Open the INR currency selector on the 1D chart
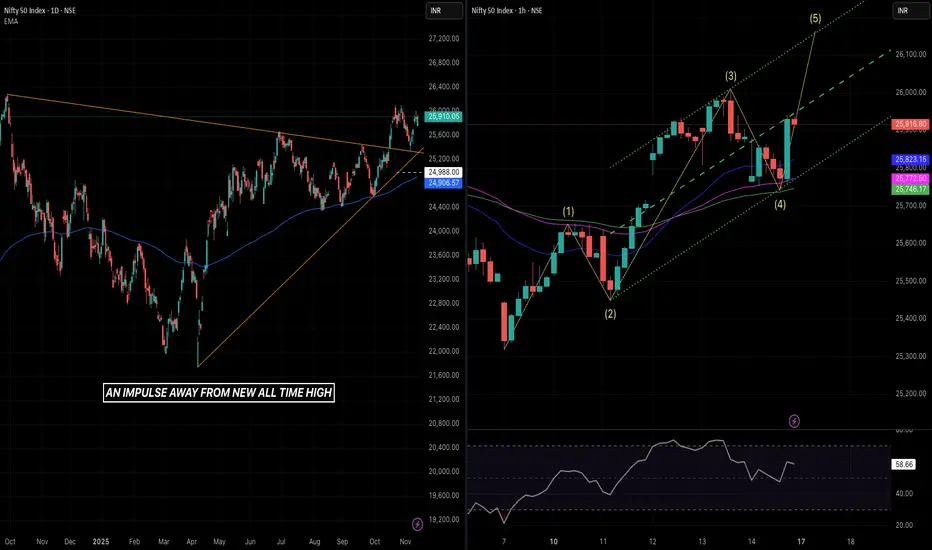This screenshot has width=932, height=550. coord(444,11)
